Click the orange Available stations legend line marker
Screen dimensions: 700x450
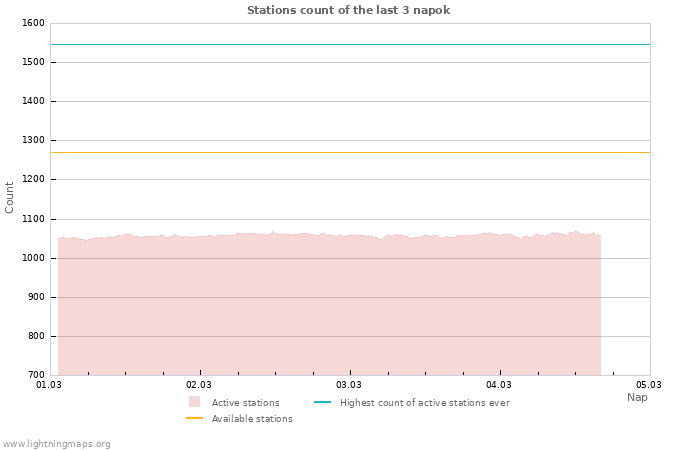(x=194, y=418)
